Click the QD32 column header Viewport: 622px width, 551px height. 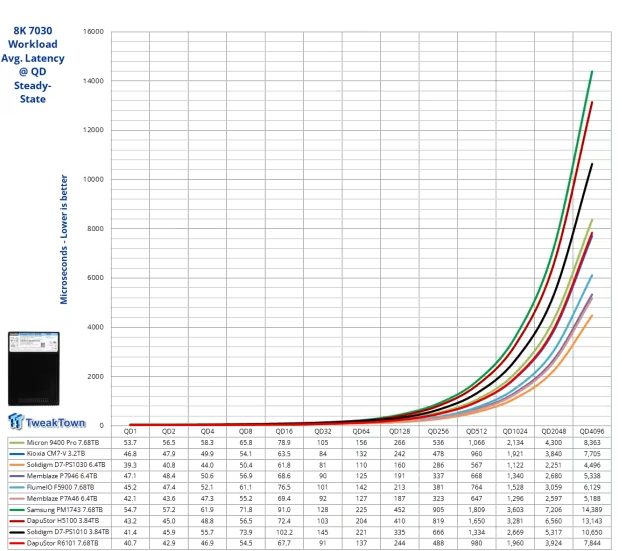tap(323, 432)
